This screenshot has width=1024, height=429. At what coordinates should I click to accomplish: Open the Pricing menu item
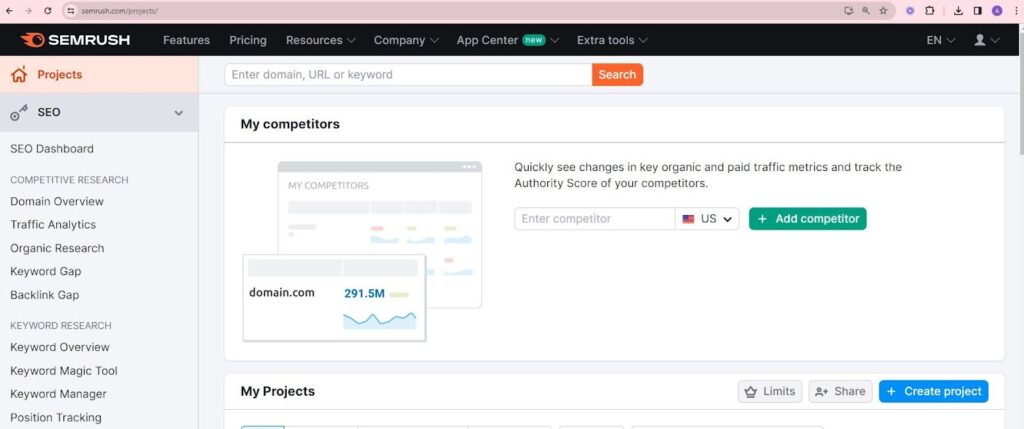pos(248,40)
